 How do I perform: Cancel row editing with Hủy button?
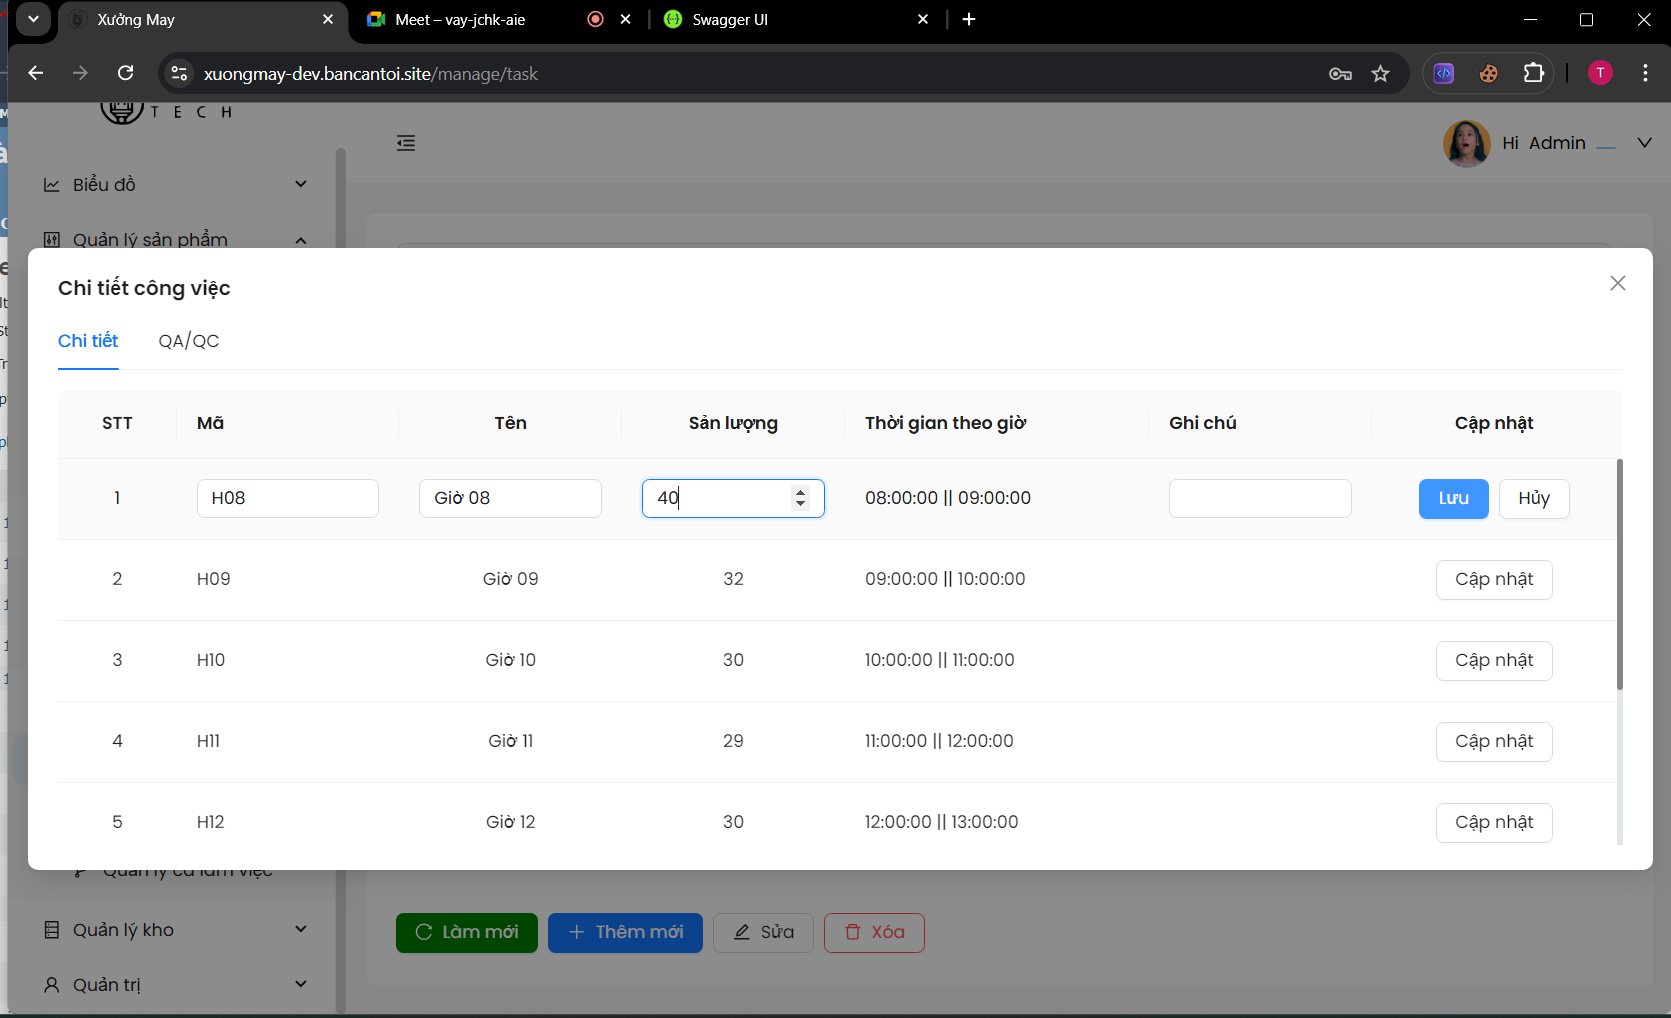[x=1533, y=498]
